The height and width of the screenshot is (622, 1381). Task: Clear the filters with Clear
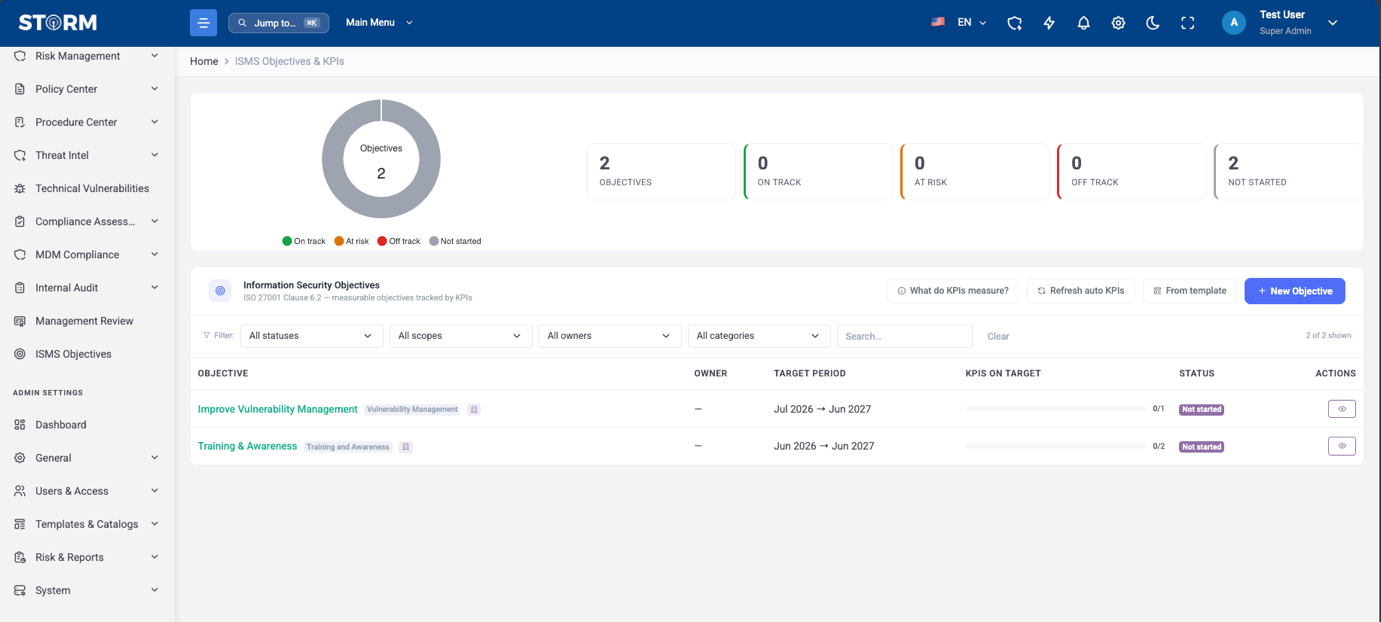[x=998, y=336]
